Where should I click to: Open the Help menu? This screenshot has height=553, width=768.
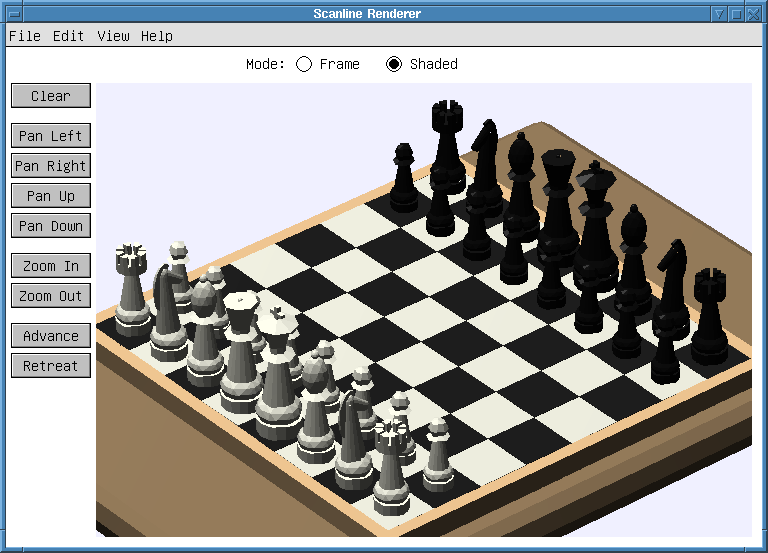pyautogui.click(x=157, y=36)
